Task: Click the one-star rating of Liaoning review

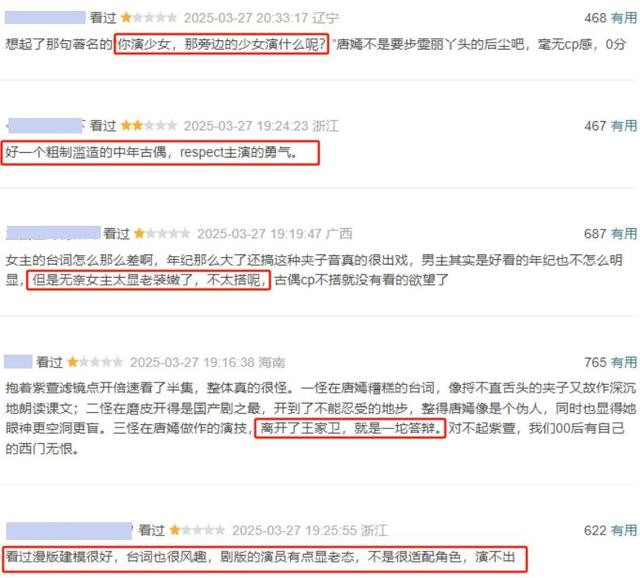Action: coord(149,18)
